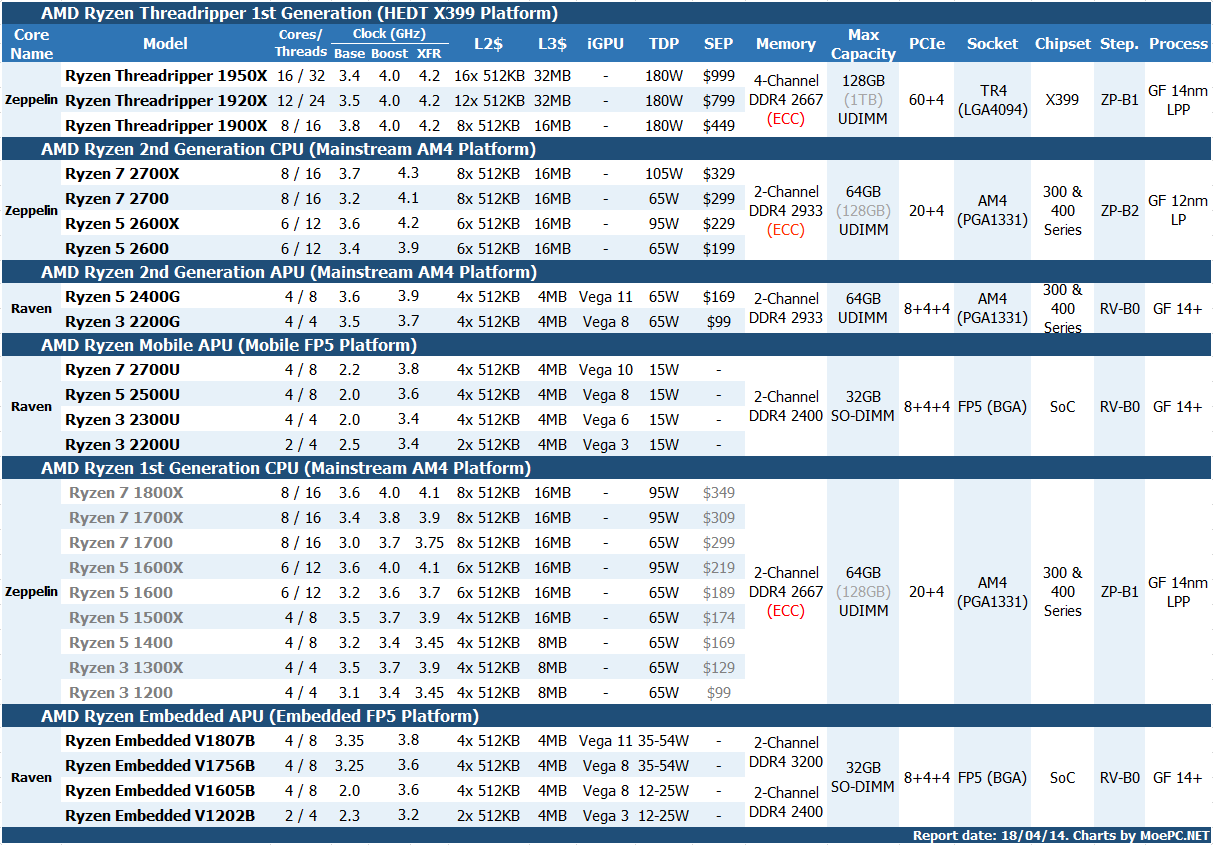Click the Ryzen 5 1600 model name

point(121,593)
